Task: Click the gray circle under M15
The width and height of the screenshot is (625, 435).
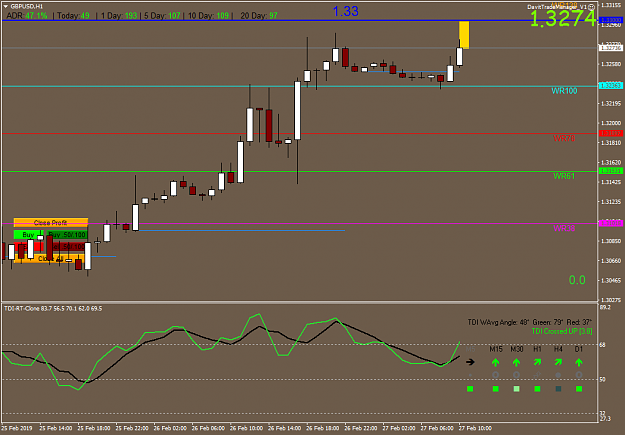Action: click(495, 375)
